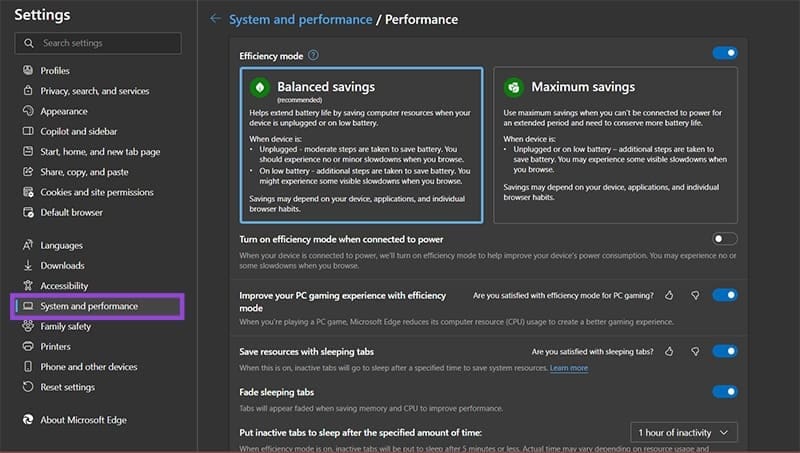Click thumbs down for PC gaming efficiency
This screenshot has height=453, width=800.
click(694, 296)
